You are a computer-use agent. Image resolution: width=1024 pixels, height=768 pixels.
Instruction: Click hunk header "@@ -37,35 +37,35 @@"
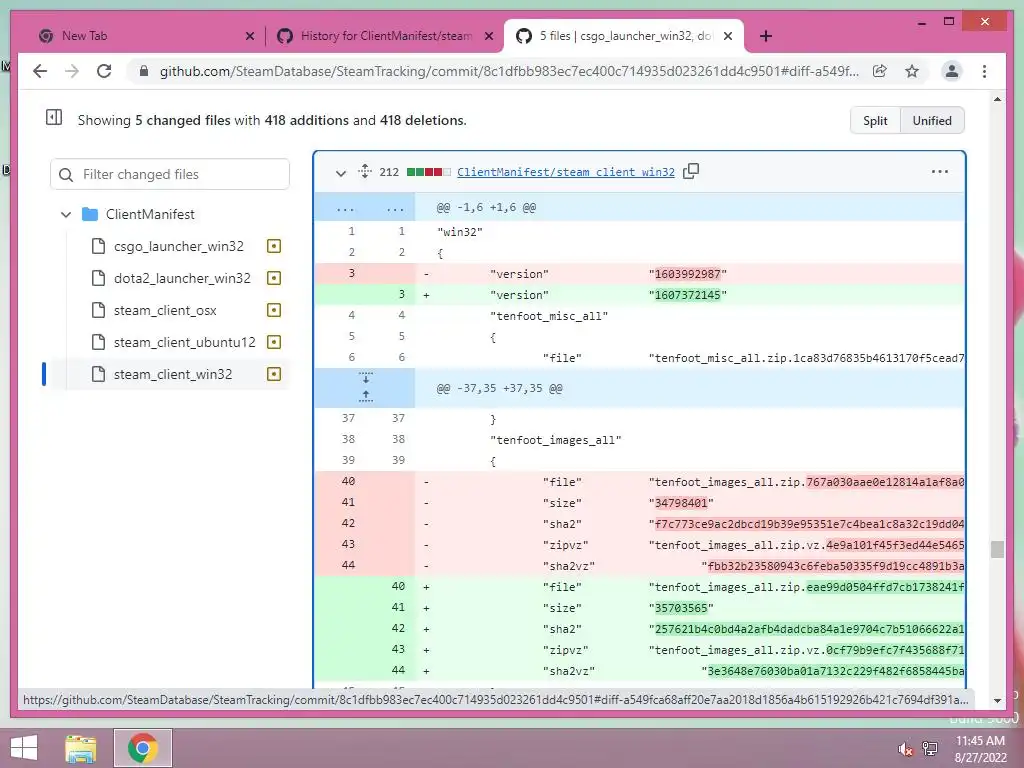coord(499,388)
